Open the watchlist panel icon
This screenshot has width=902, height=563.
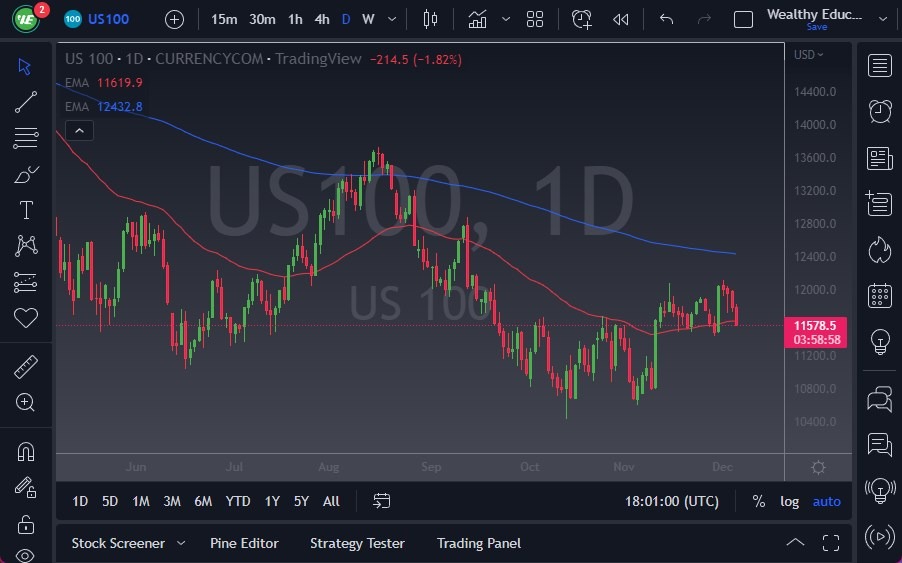[880, 66]
